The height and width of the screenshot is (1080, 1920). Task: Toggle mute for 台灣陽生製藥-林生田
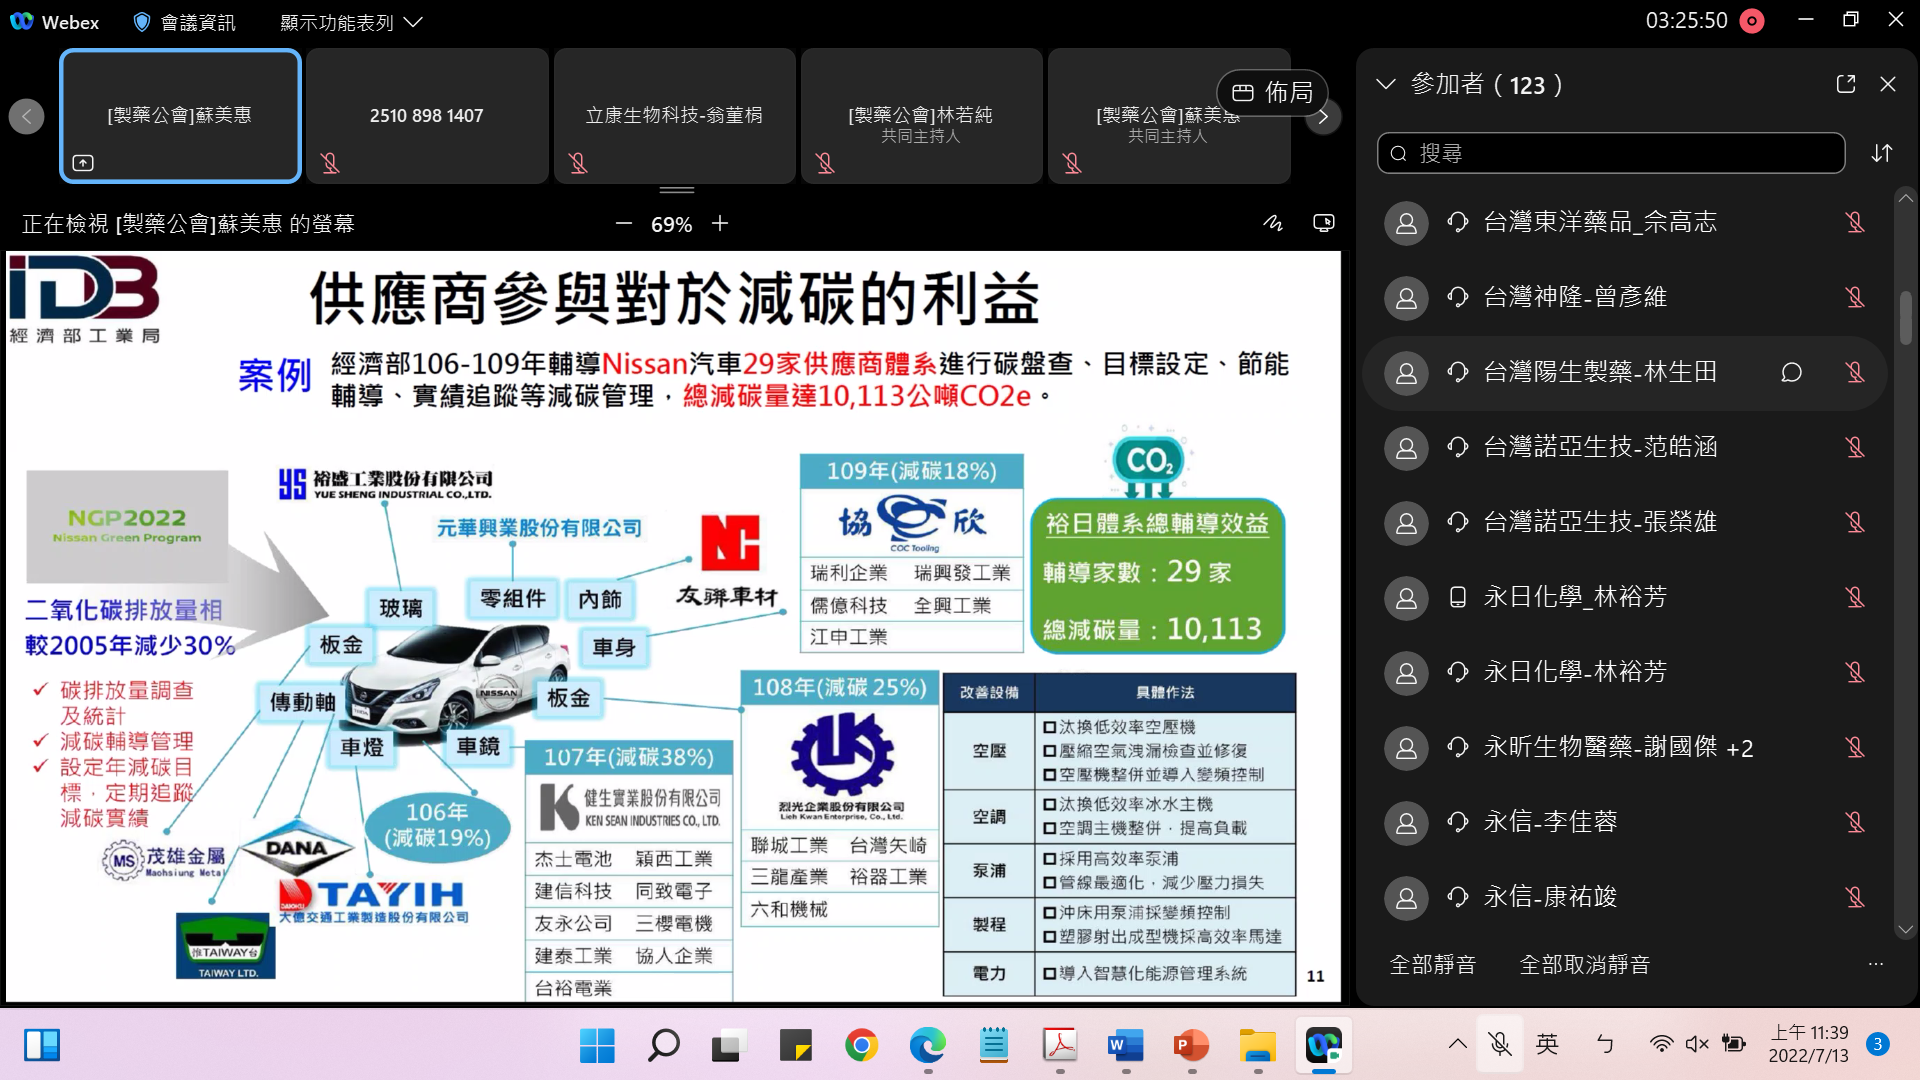coord(1855,372)
